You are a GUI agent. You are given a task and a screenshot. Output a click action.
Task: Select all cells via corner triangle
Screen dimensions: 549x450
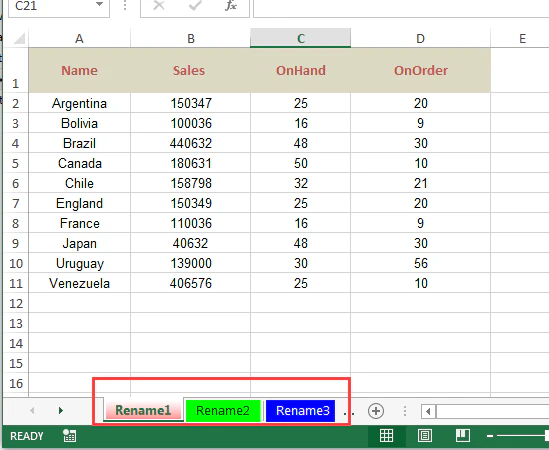pos(19,38)
